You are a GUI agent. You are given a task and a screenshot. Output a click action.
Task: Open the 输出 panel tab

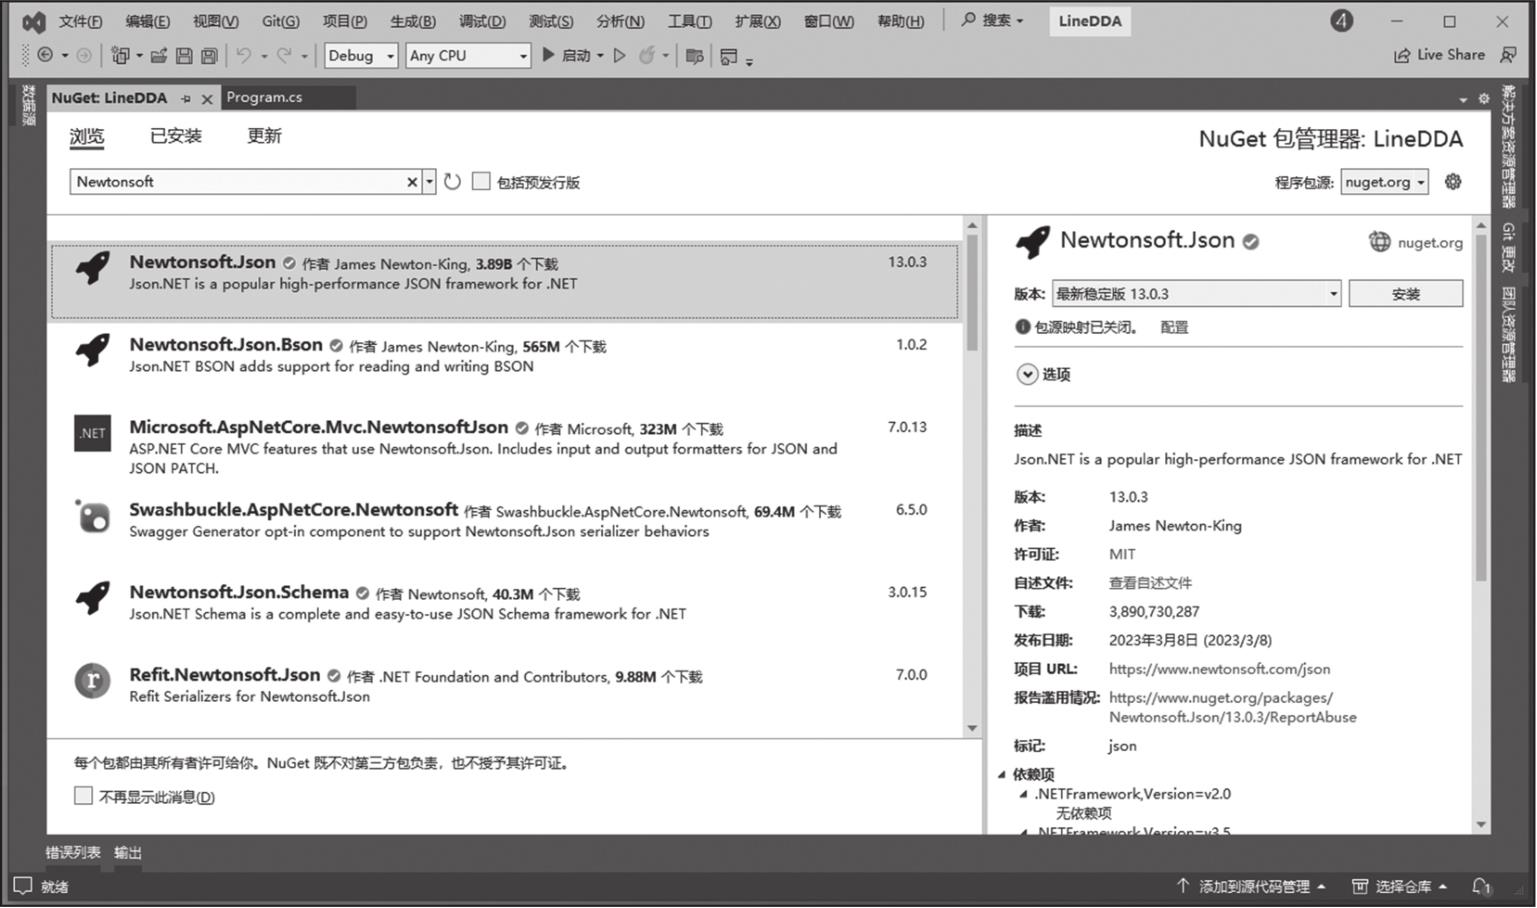128,853
